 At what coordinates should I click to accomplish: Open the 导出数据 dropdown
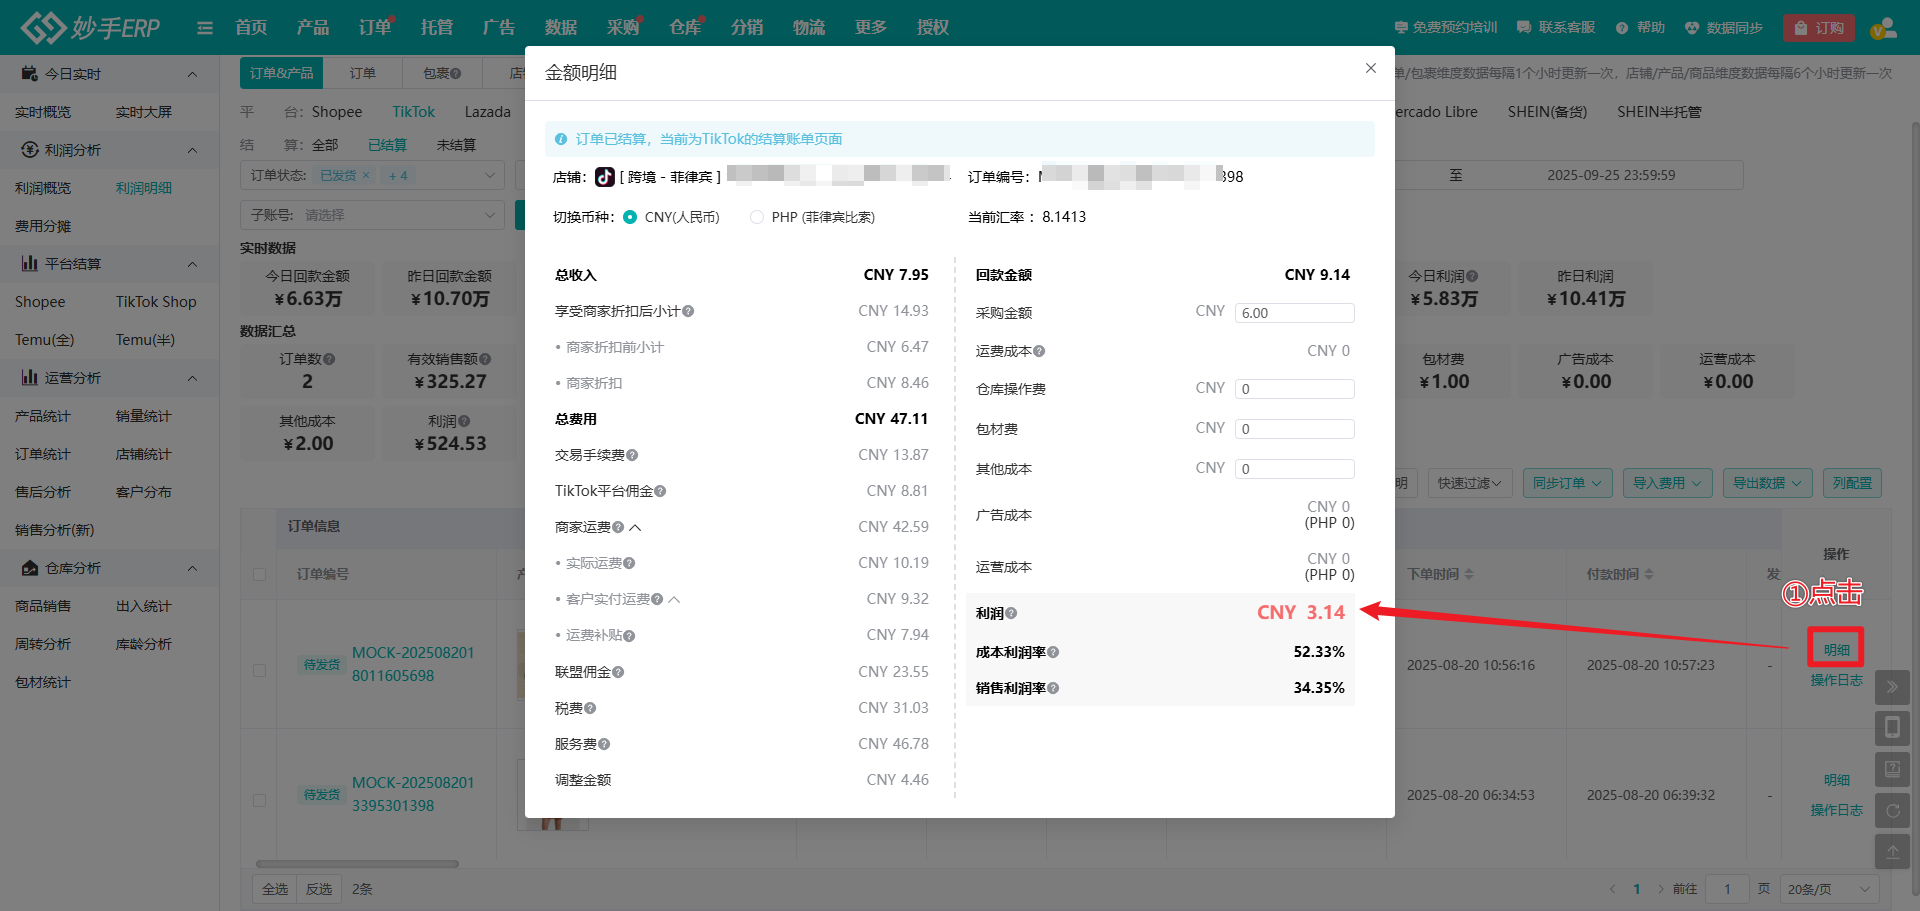(1768, 483)
